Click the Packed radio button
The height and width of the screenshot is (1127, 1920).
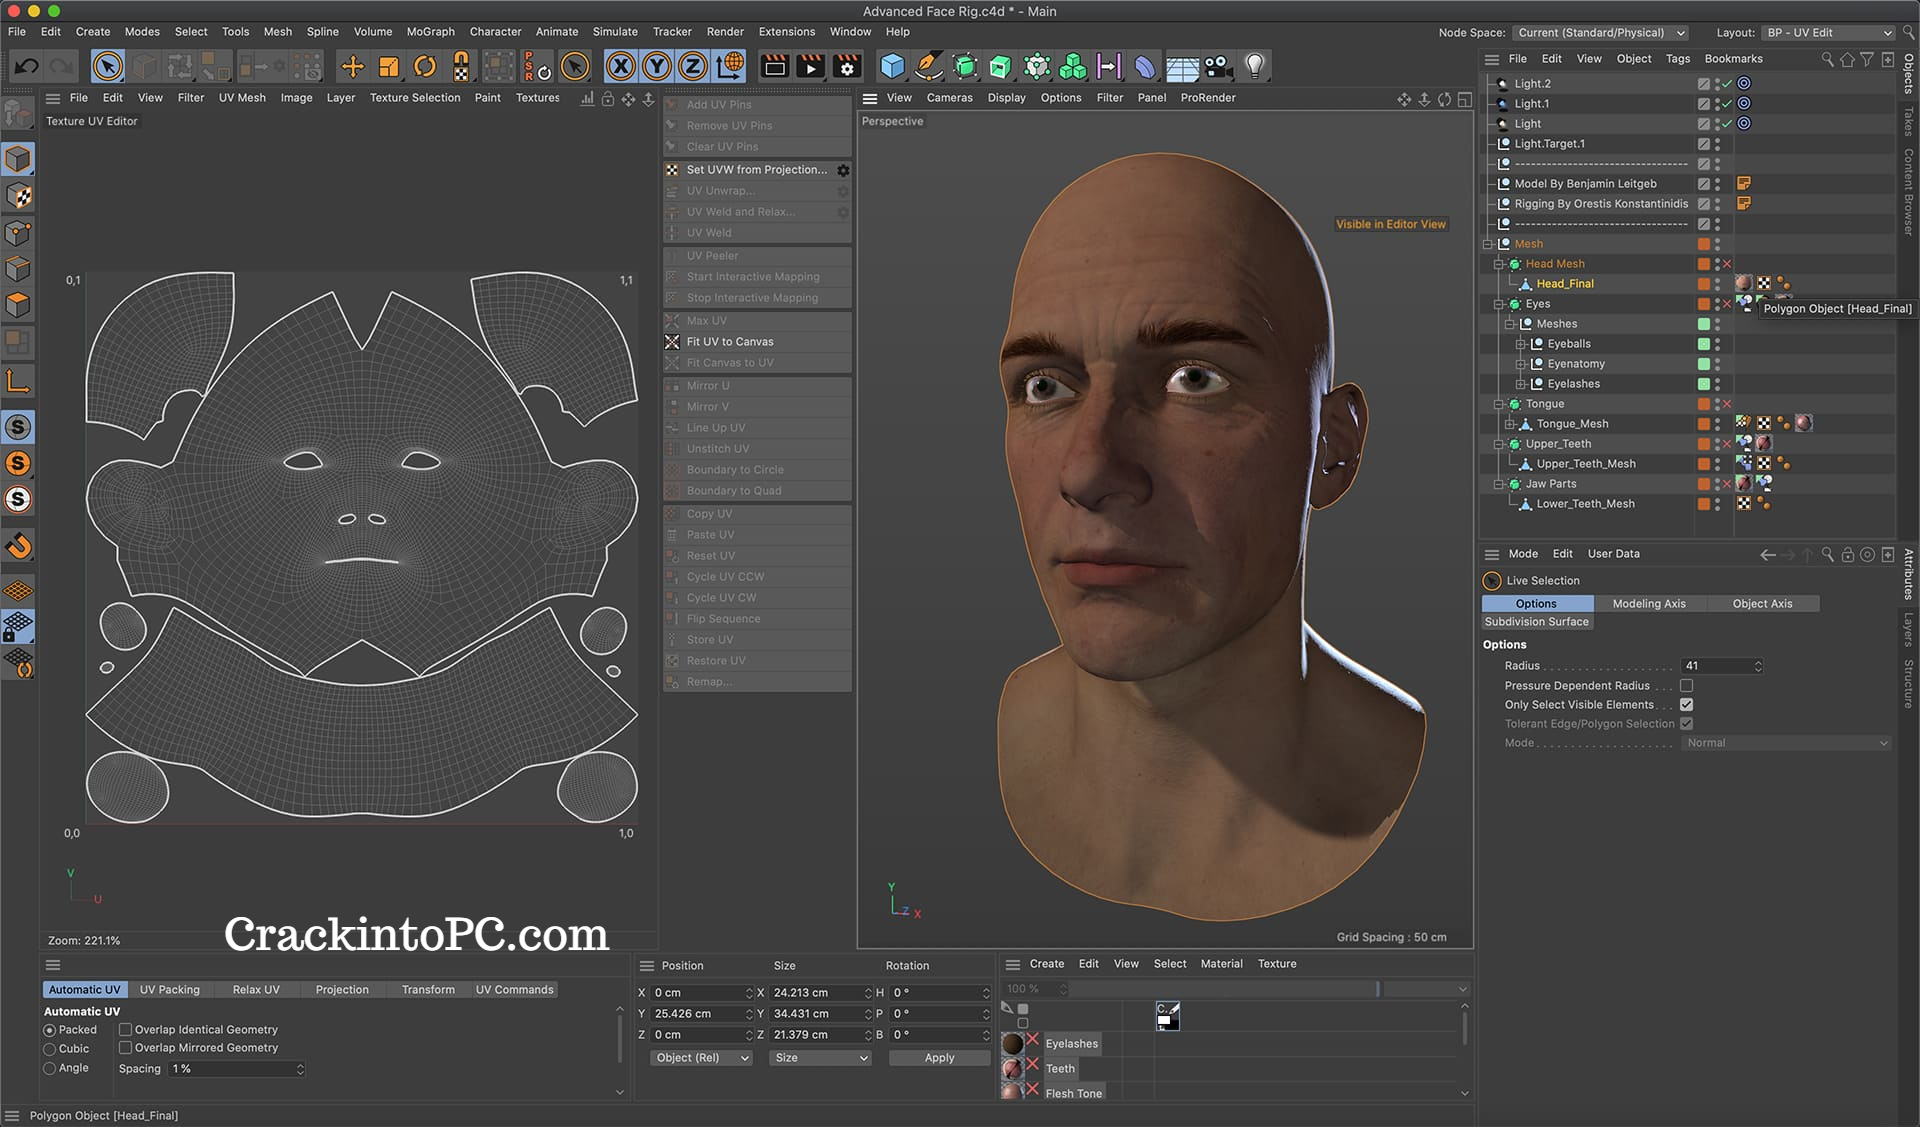[x=47, y=1029]
